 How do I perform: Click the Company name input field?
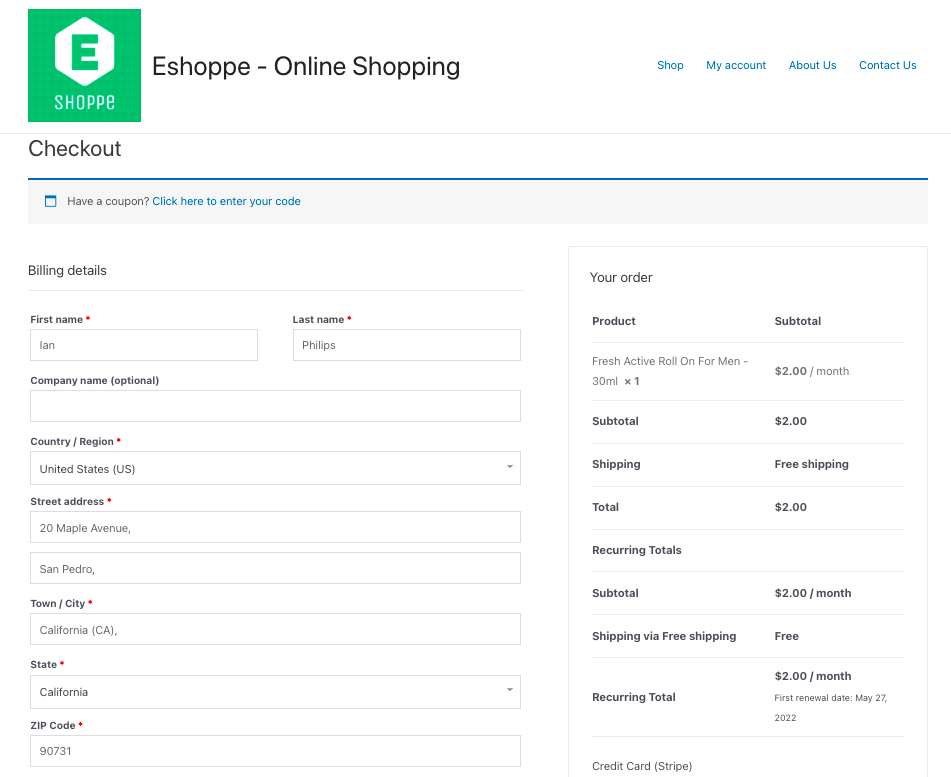275,406
